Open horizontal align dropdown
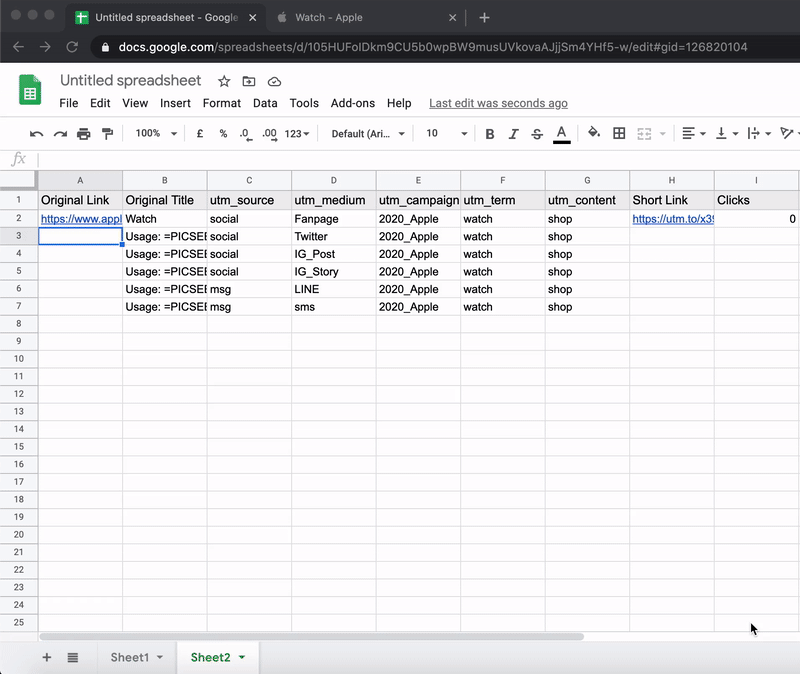This screenshot has height=674, width=800. [x=693, y=134]
